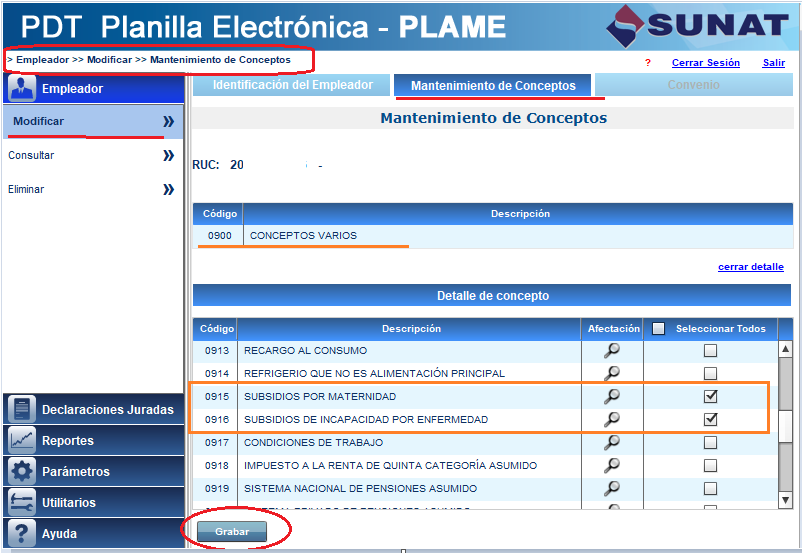Expand the Consultar menu chevron
This screenshot has width=803, height=554.
[168, 156]
